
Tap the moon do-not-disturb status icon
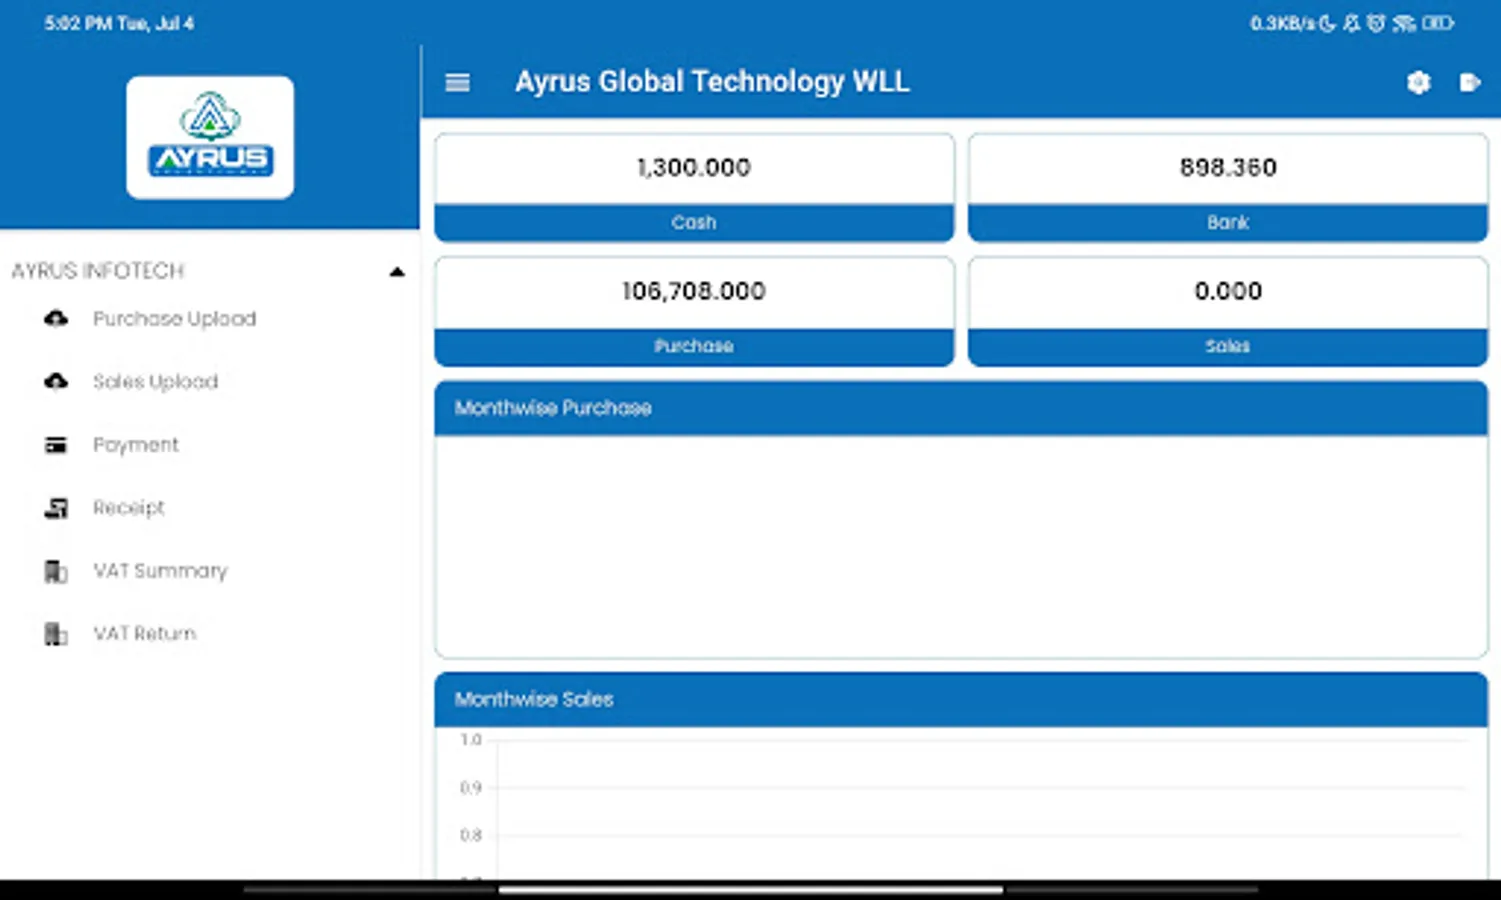click(1327, 23)
